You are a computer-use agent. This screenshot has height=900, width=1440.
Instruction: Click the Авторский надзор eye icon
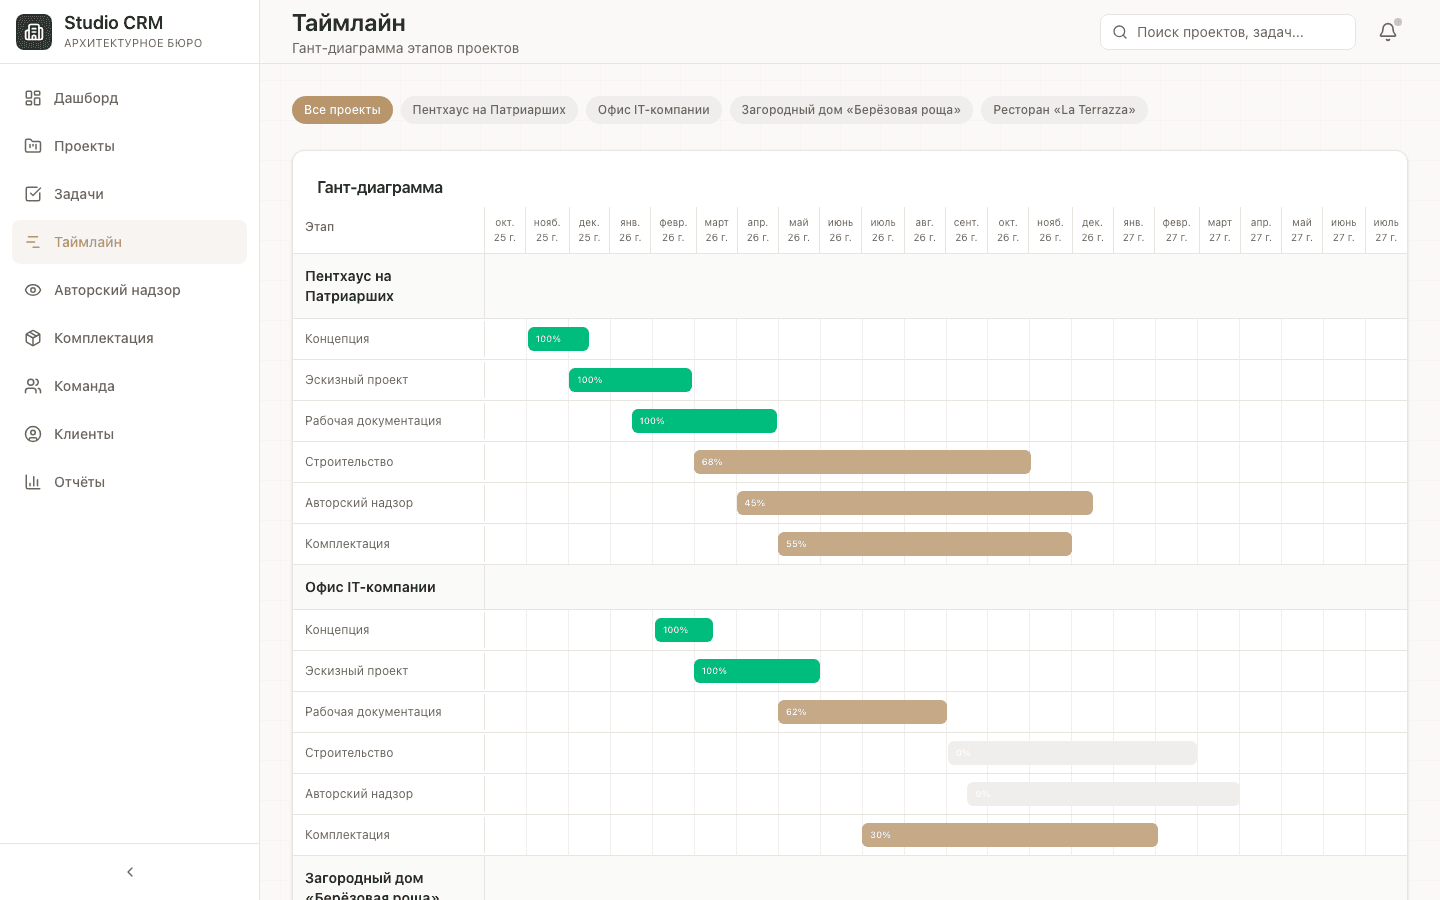pyautogui.click(x=33, y=290)
